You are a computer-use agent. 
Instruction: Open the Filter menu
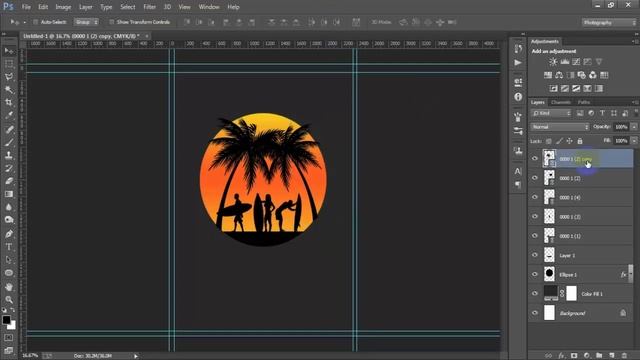click(x=149, y=7)
